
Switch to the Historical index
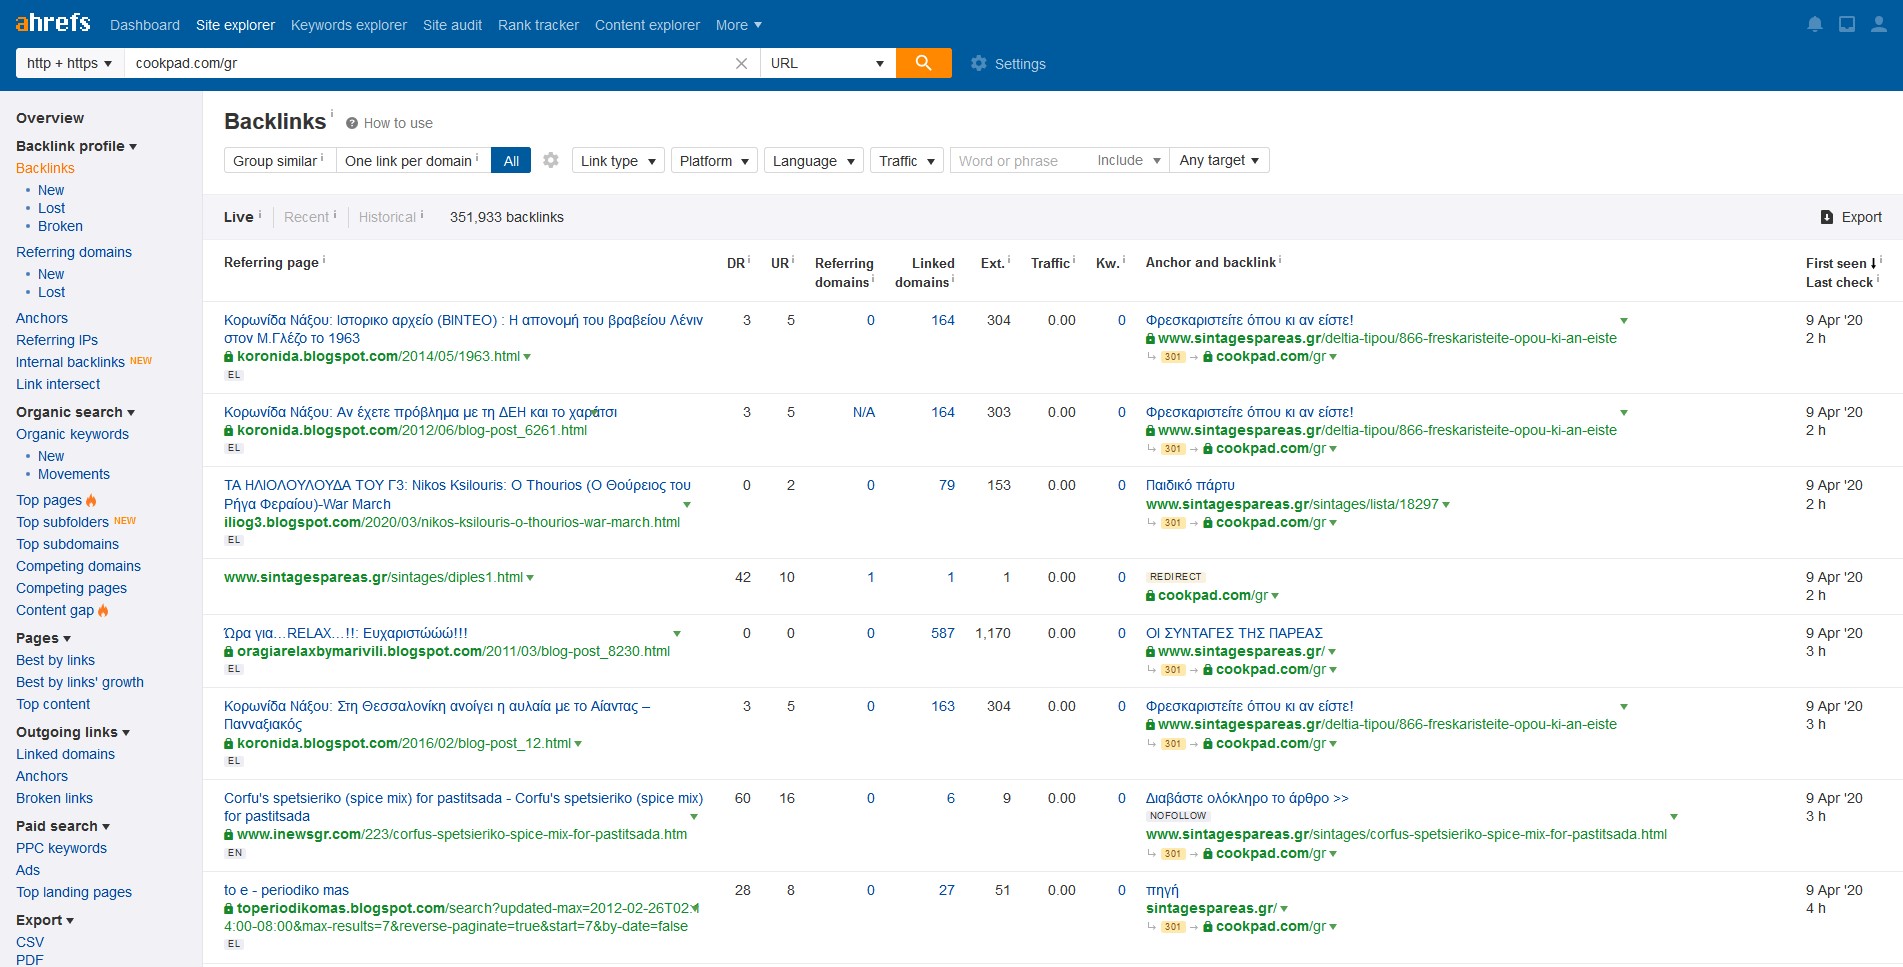point(387,217)
